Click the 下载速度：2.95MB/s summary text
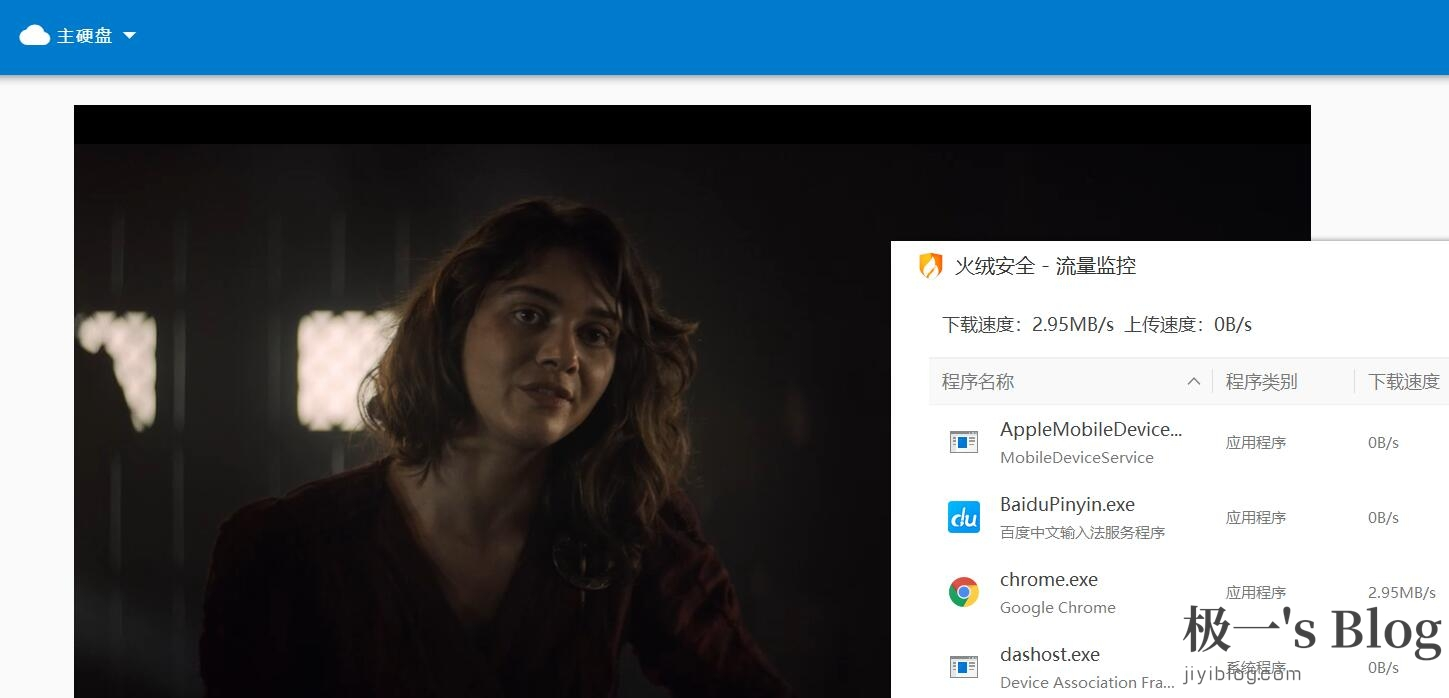 [x=1027, y=325]
